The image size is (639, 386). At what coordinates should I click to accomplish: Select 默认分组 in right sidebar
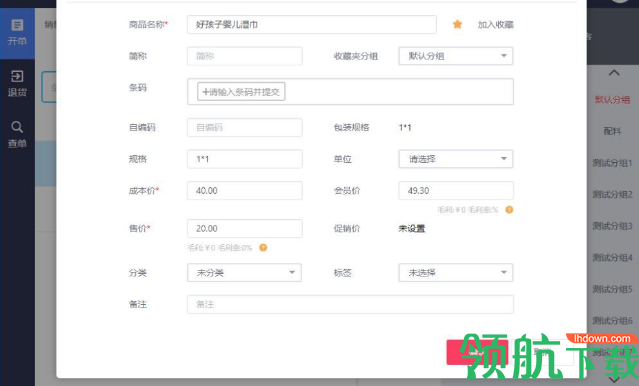(613, 100)
